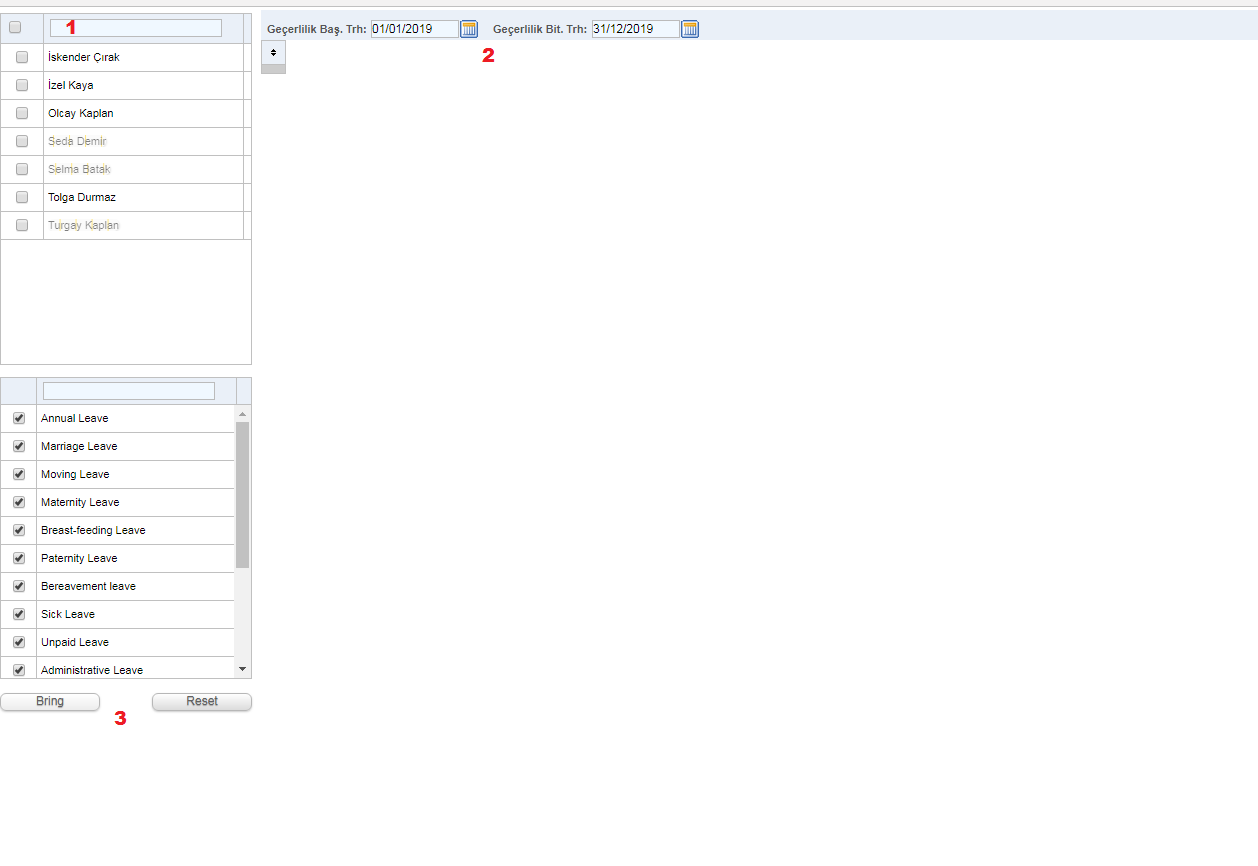Image resolution: width=1258 pixels, height=866 pixels.
Task: Uncheck the Breast-feeding Leave checkbox
Action: coord(18,530)
